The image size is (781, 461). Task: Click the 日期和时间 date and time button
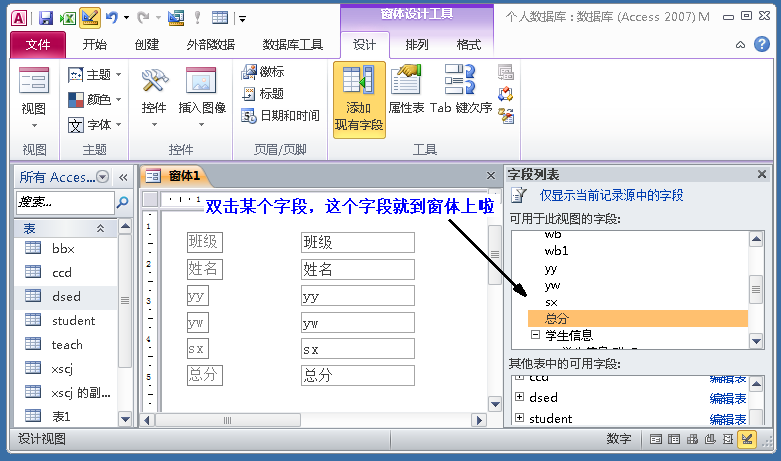coord(280,115)
